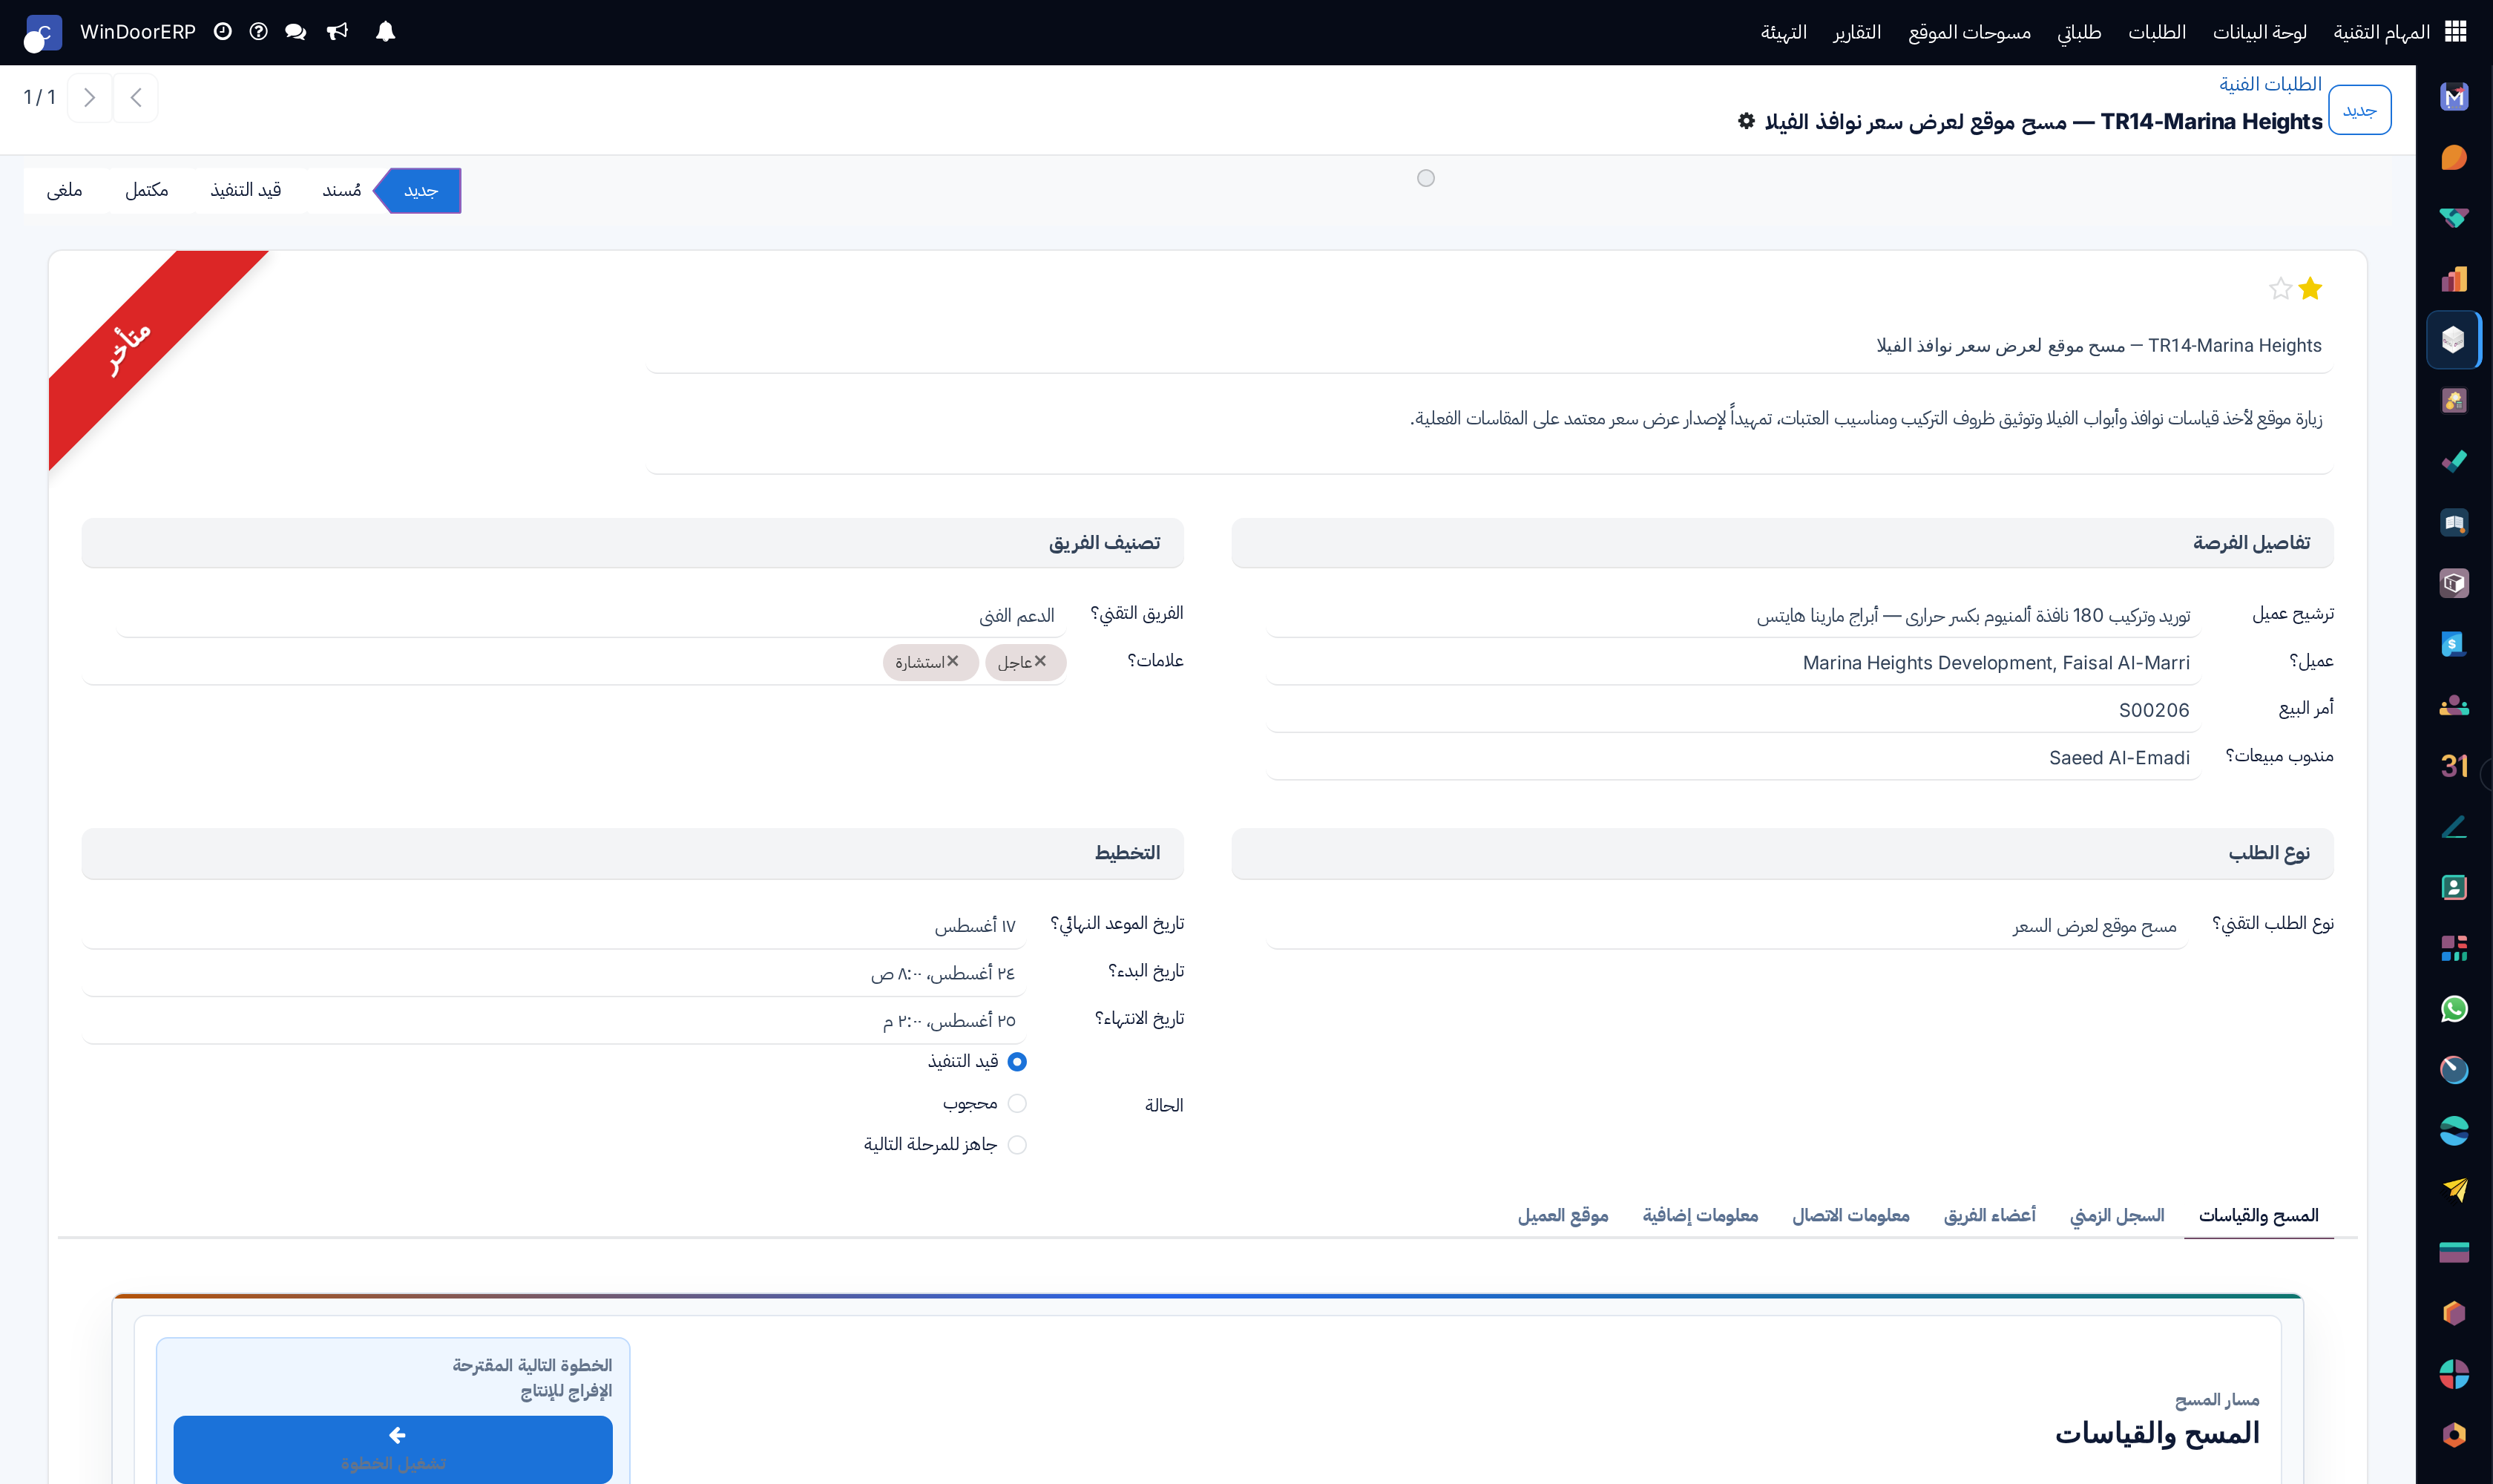Open the طلباتي menu
2493x1484 pixels.
[x=2079, y=32]
